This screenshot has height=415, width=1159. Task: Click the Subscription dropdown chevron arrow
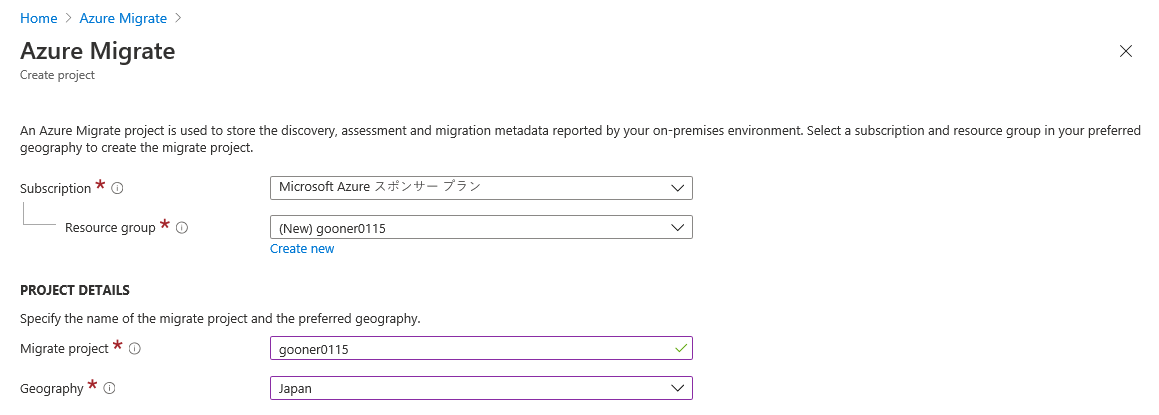(677, 187)
